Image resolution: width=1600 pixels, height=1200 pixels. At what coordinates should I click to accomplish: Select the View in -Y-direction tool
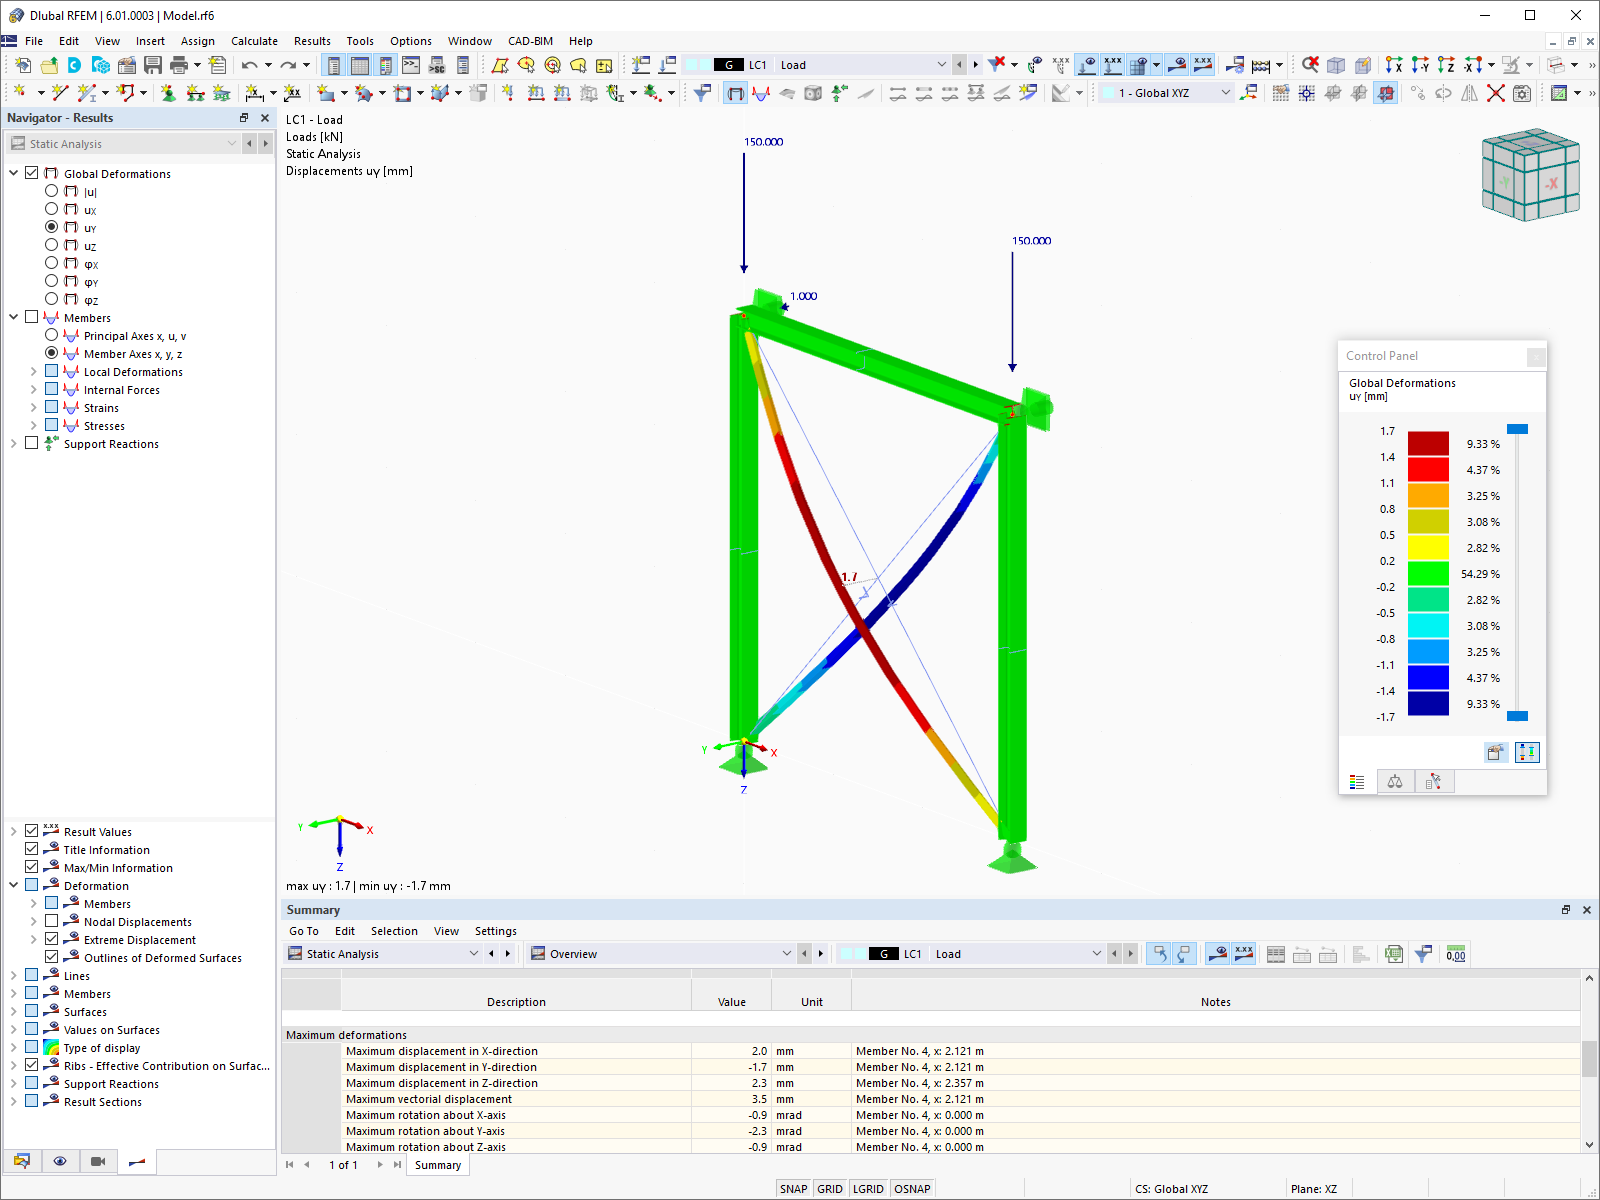(1420, 65)
